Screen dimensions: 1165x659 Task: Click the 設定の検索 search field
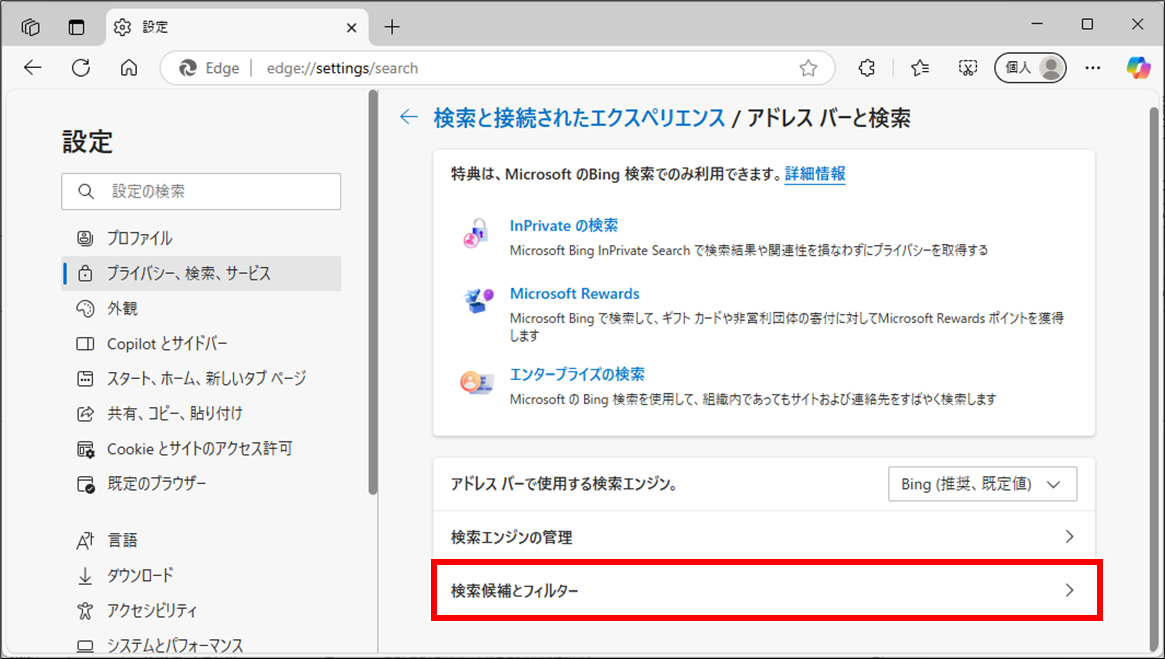click(x=201, y=192)
